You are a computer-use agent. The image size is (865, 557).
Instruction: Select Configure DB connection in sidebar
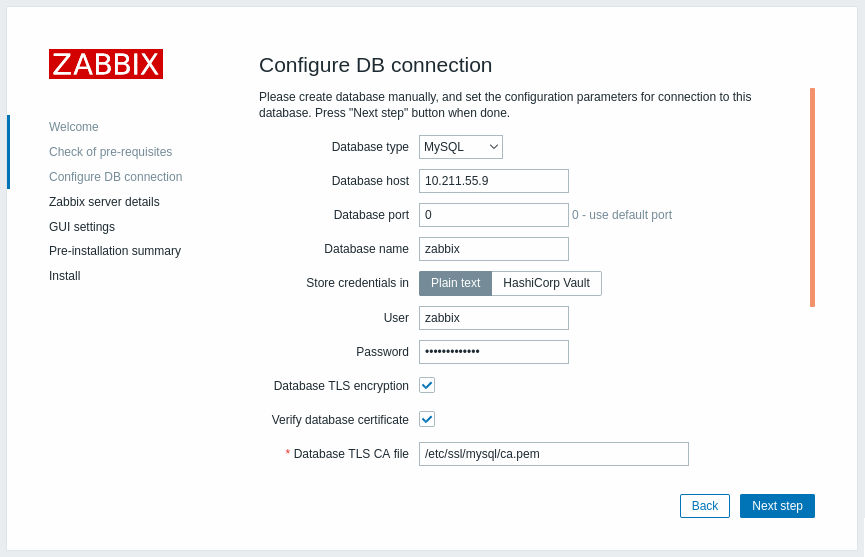coord(115,176)
